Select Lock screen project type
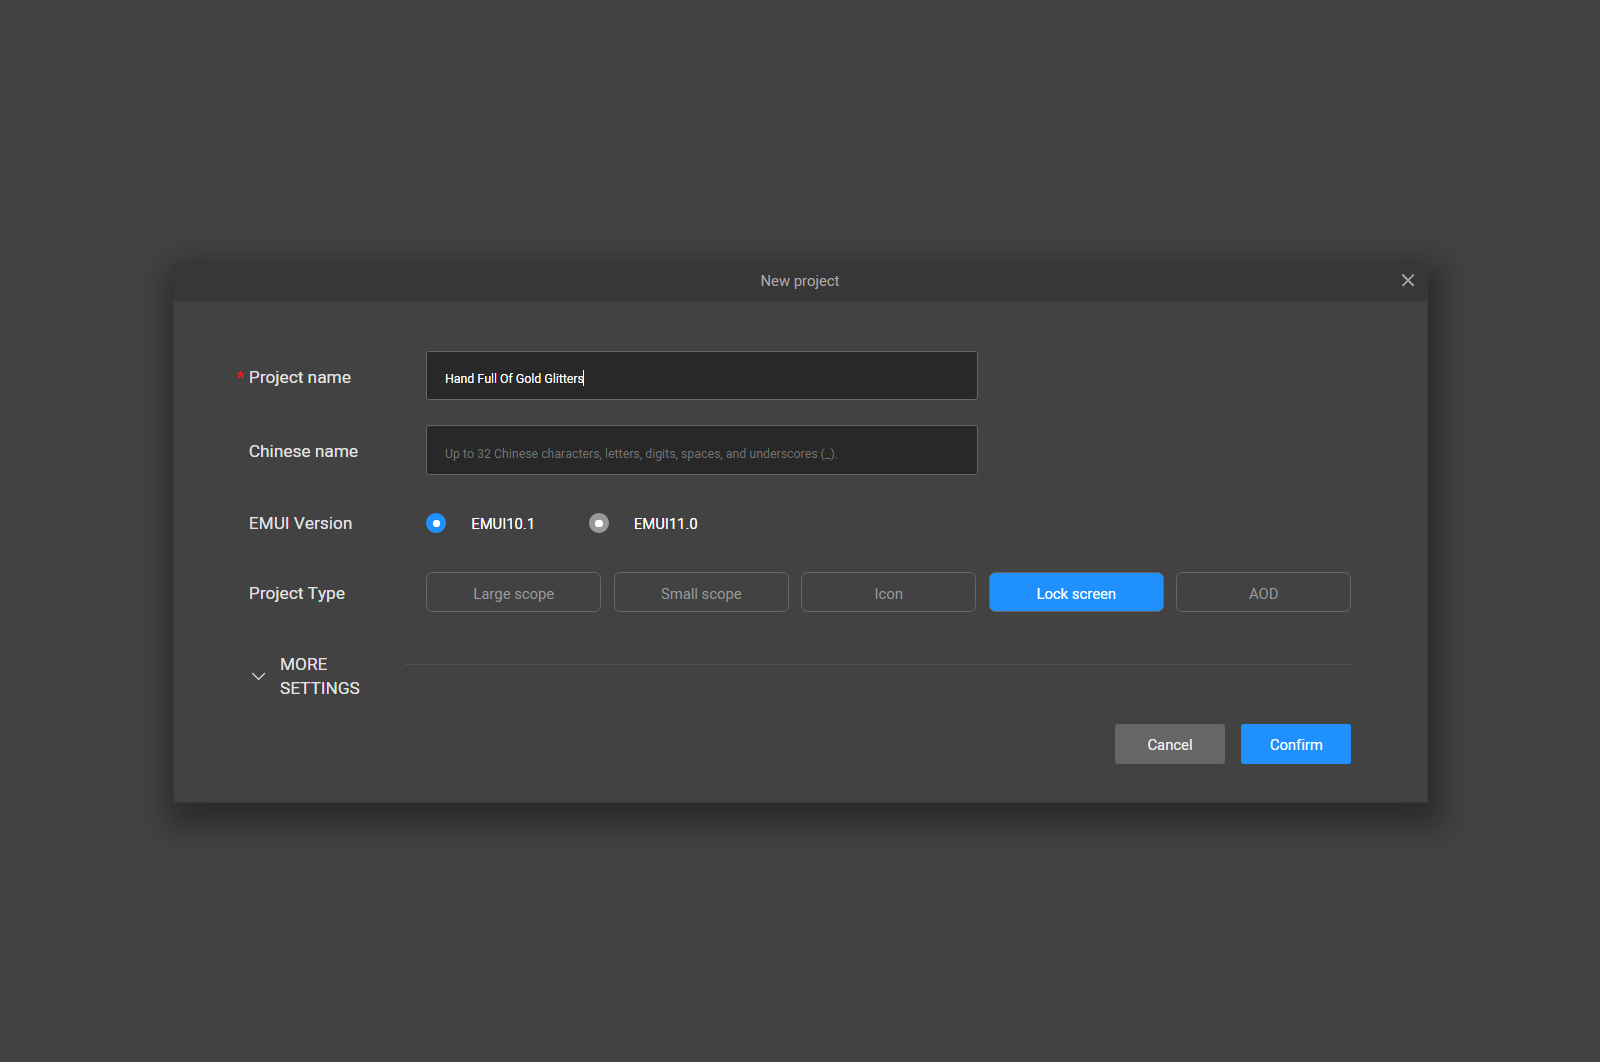The image size is (1600, 1062). tap(1075, 593)
